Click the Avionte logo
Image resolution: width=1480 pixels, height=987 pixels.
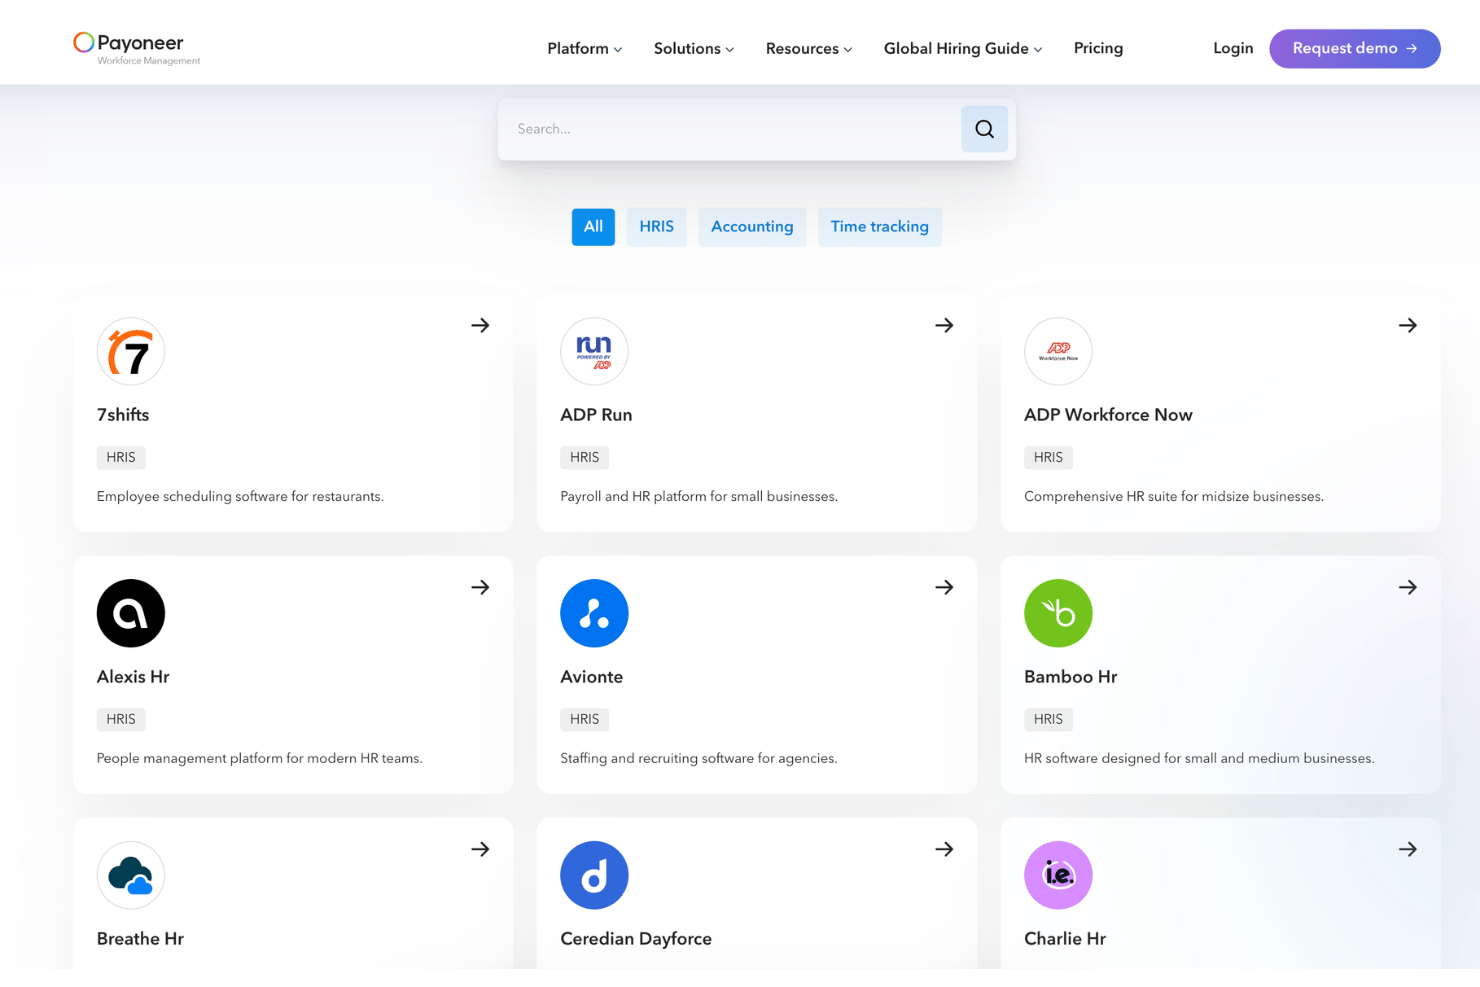594,613
